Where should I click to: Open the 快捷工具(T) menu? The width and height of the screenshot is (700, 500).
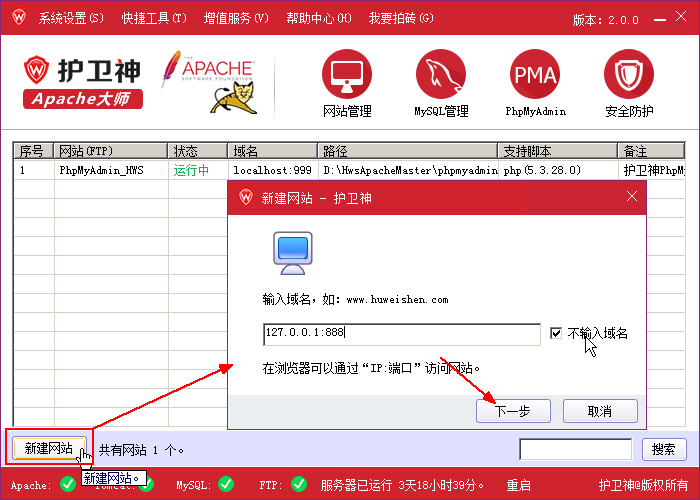[154, 18]
